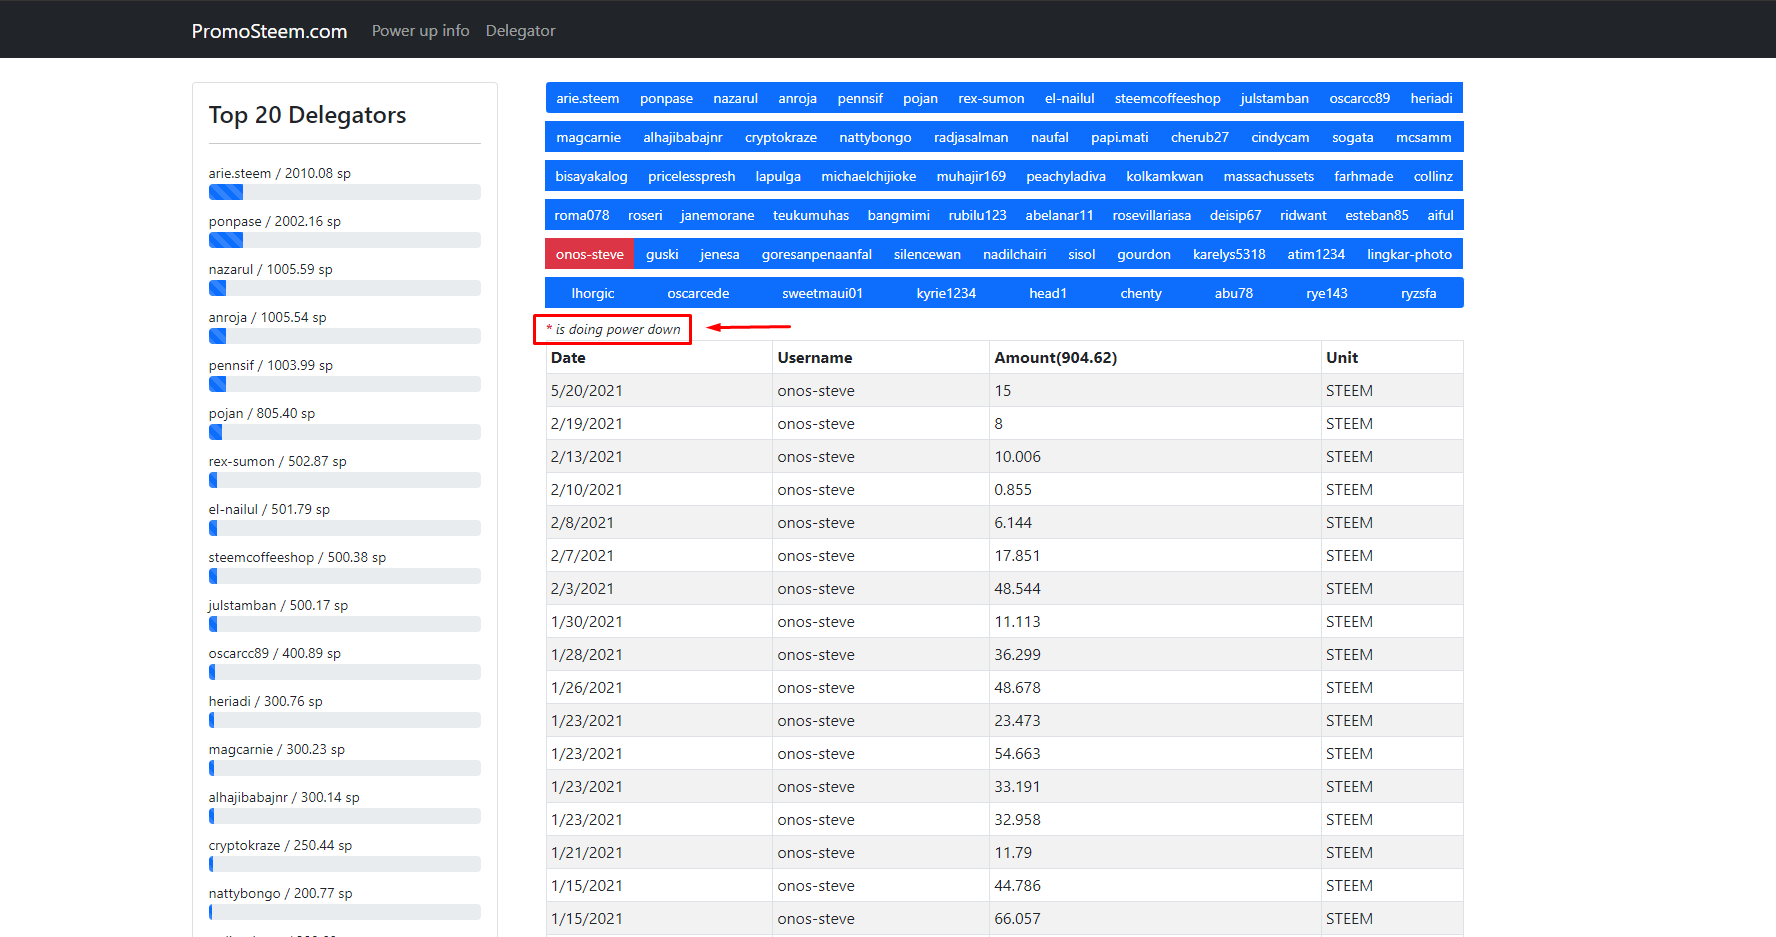Viewport: 1776px width, 937px height.
Task: Click the massachussets user button
Action: tap(1269, 176)
